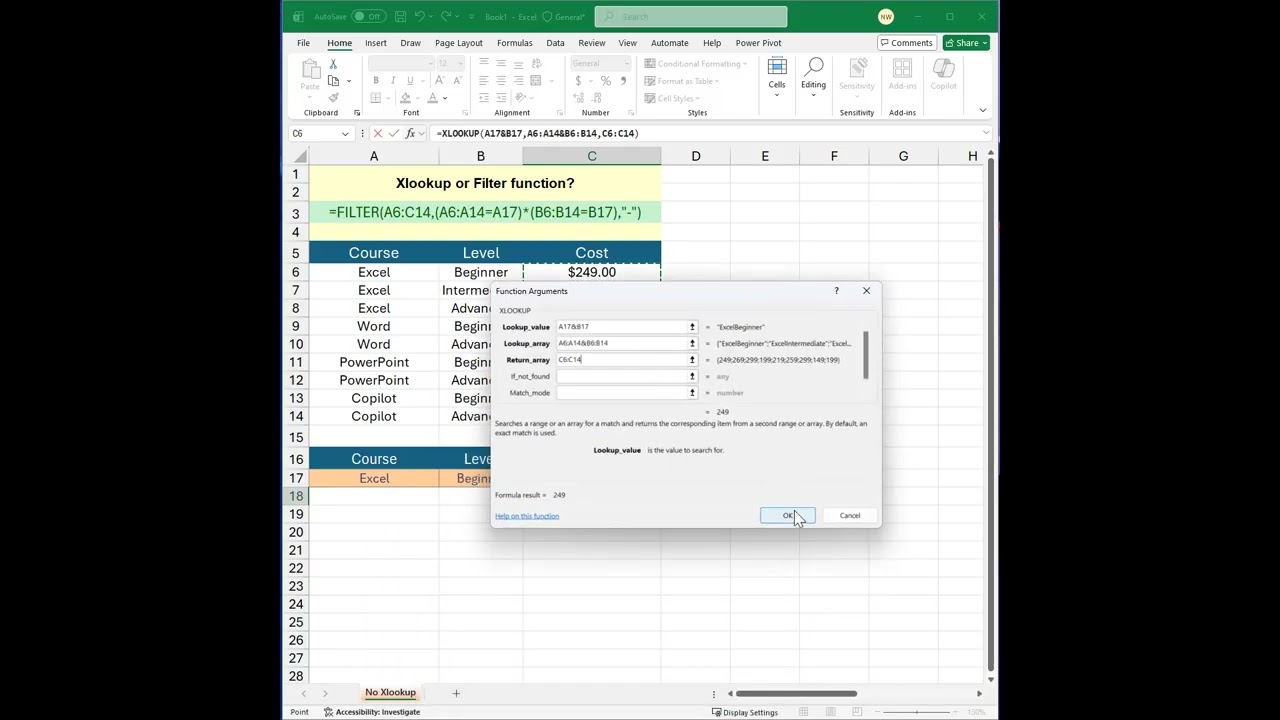This screenshot has height=720, width=1280.
Task: Collapse the ribbon with chevron arrow
Action: [983, 111]
